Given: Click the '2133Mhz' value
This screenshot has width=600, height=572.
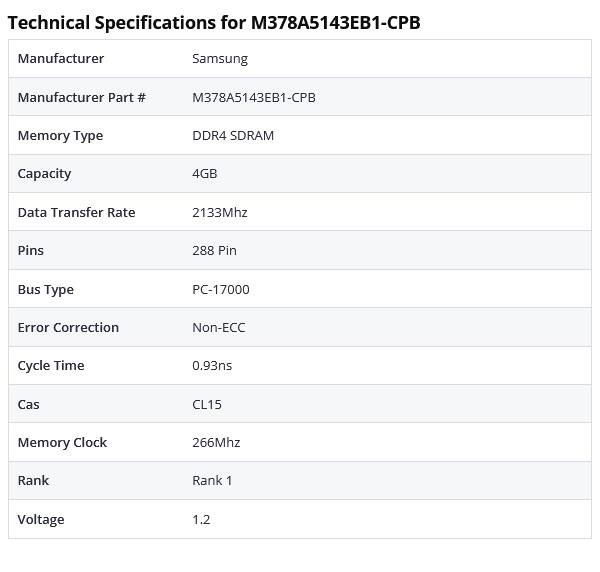Looking at the screenshot, I should (220, 212).
